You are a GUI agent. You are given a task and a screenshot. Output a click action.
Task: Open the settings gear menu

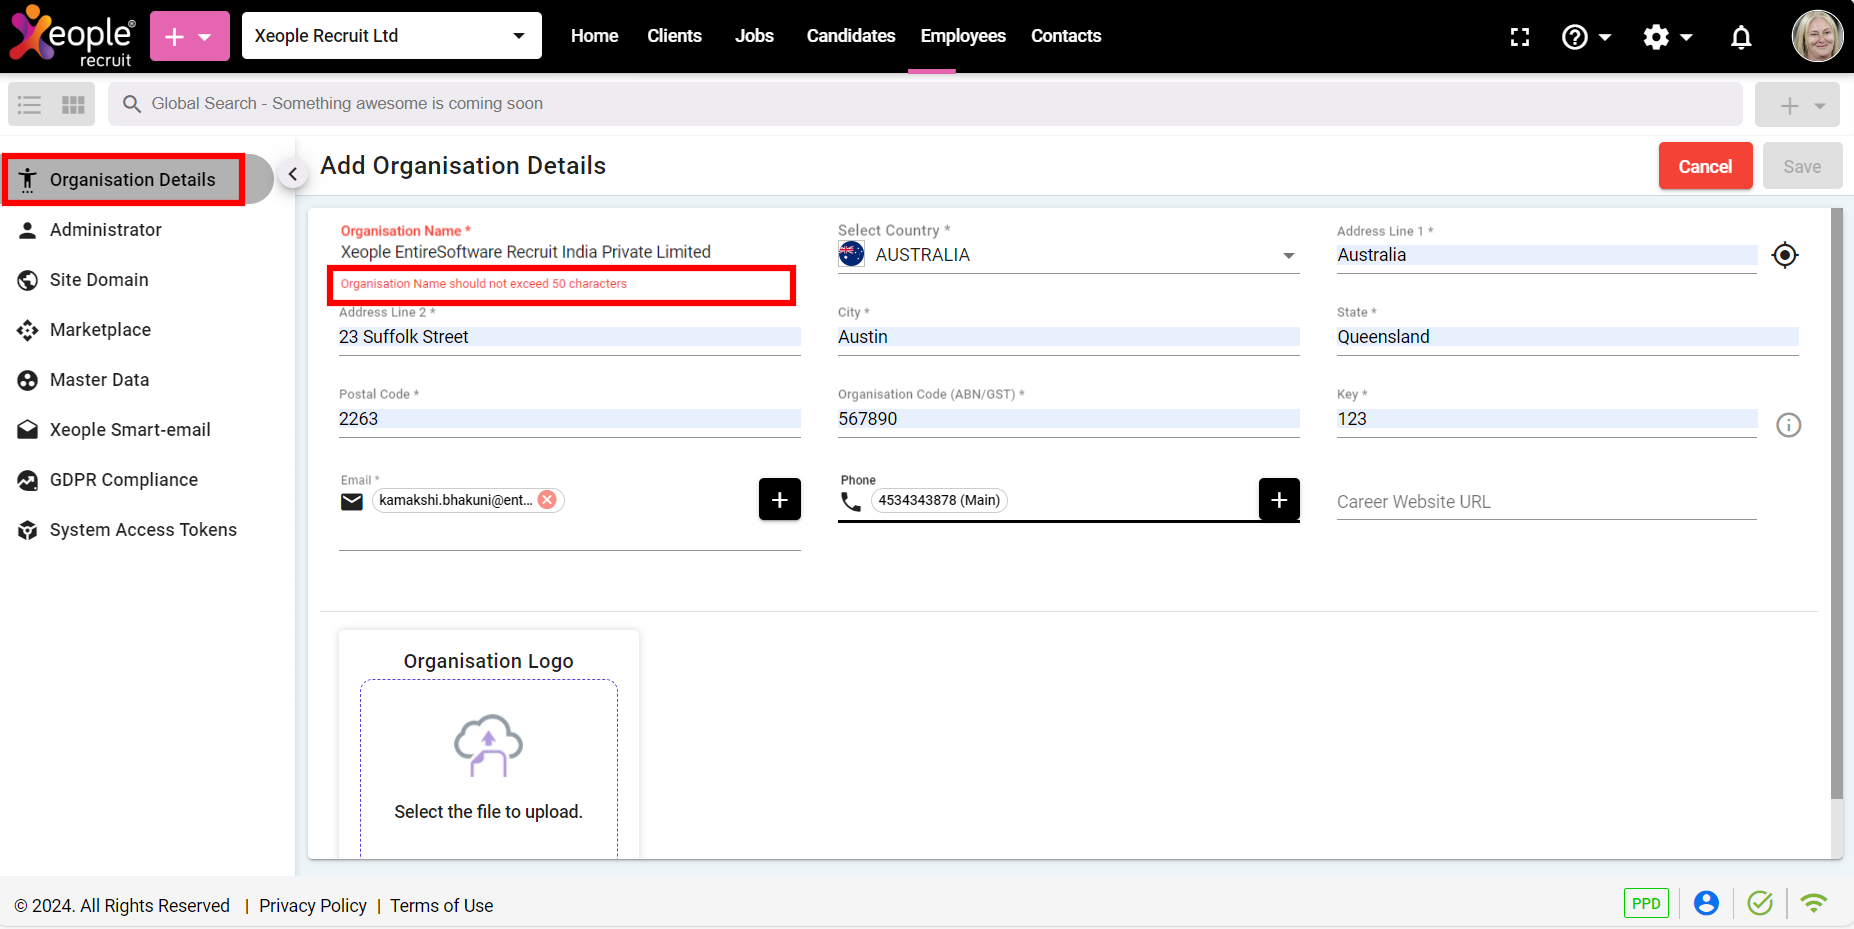click(x=1667, y=37)
